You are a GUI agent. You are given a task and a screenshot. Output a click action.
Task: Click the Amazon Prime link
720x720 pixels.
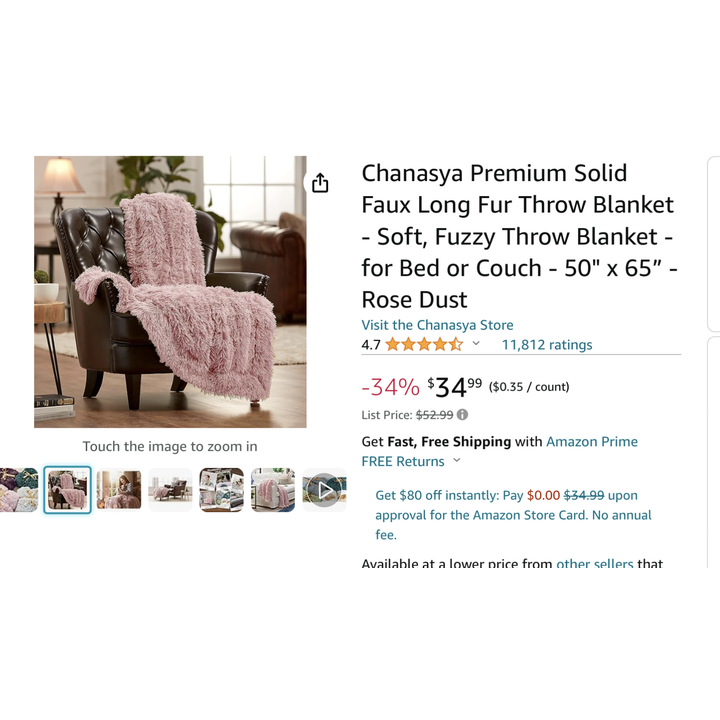(x=591, y=441)
